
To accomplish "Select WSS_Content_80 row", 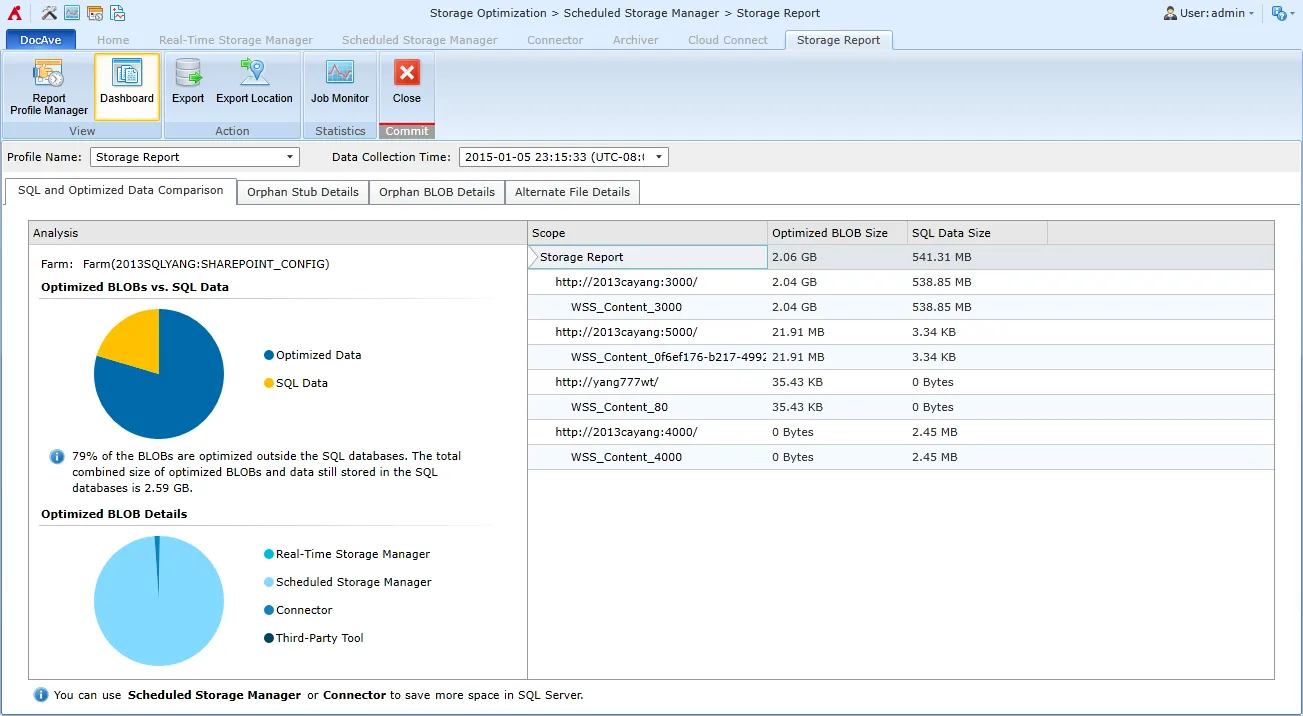I will (x=901, y=407).
